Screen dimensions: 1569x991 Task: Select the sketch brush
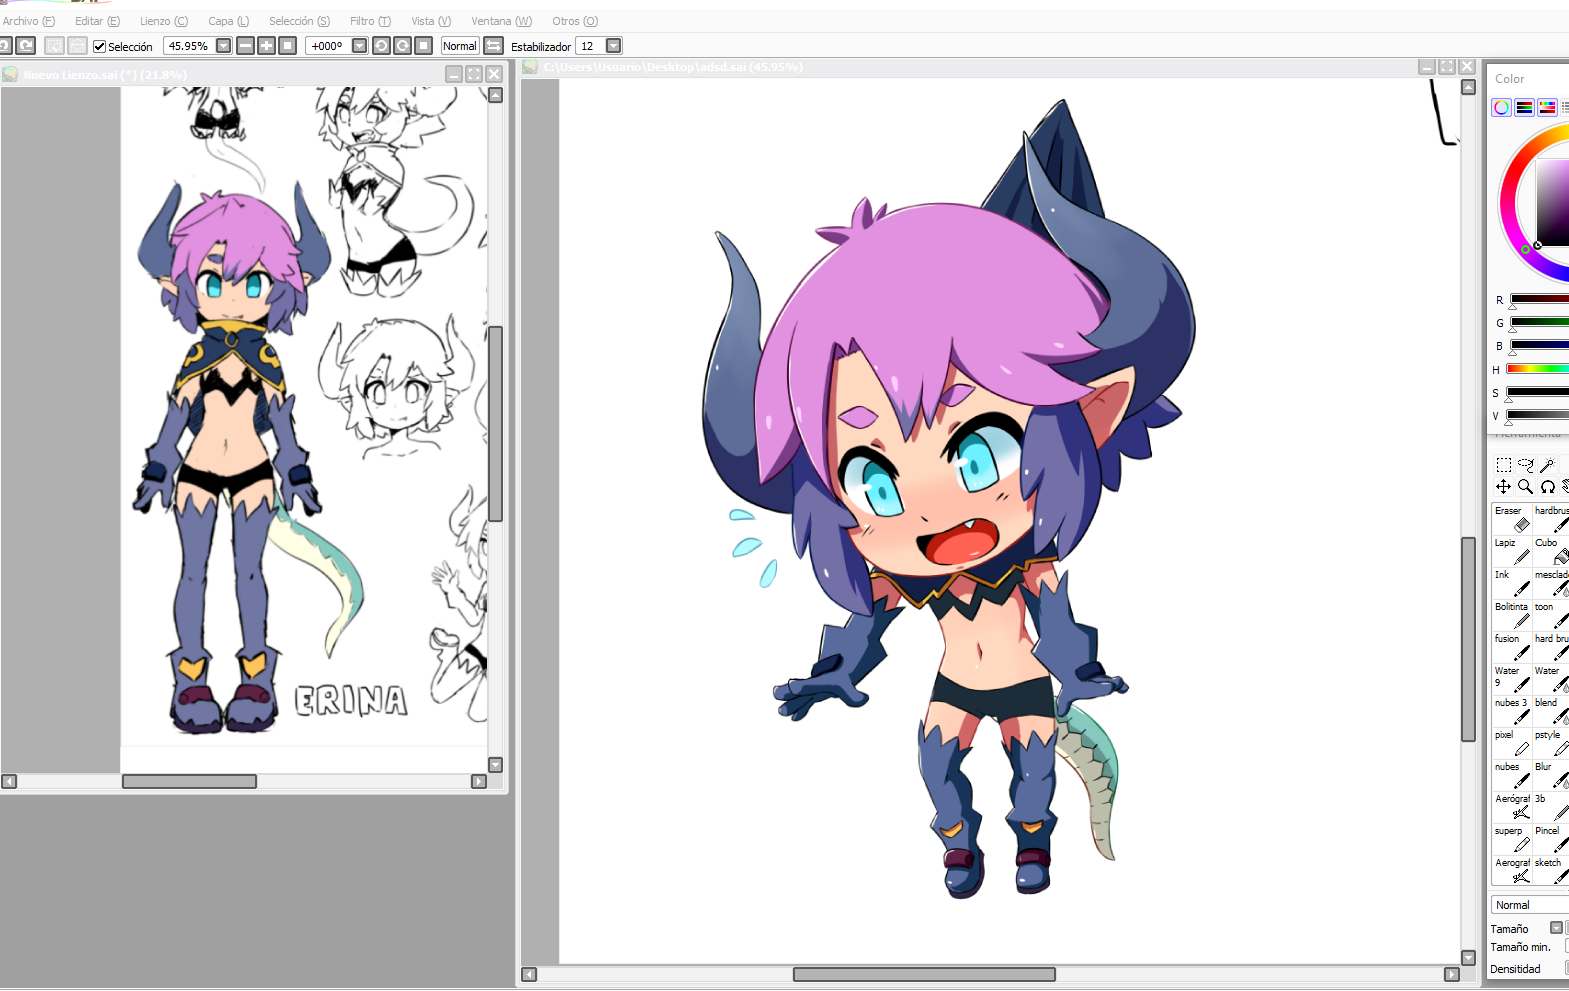(1551, 870)
